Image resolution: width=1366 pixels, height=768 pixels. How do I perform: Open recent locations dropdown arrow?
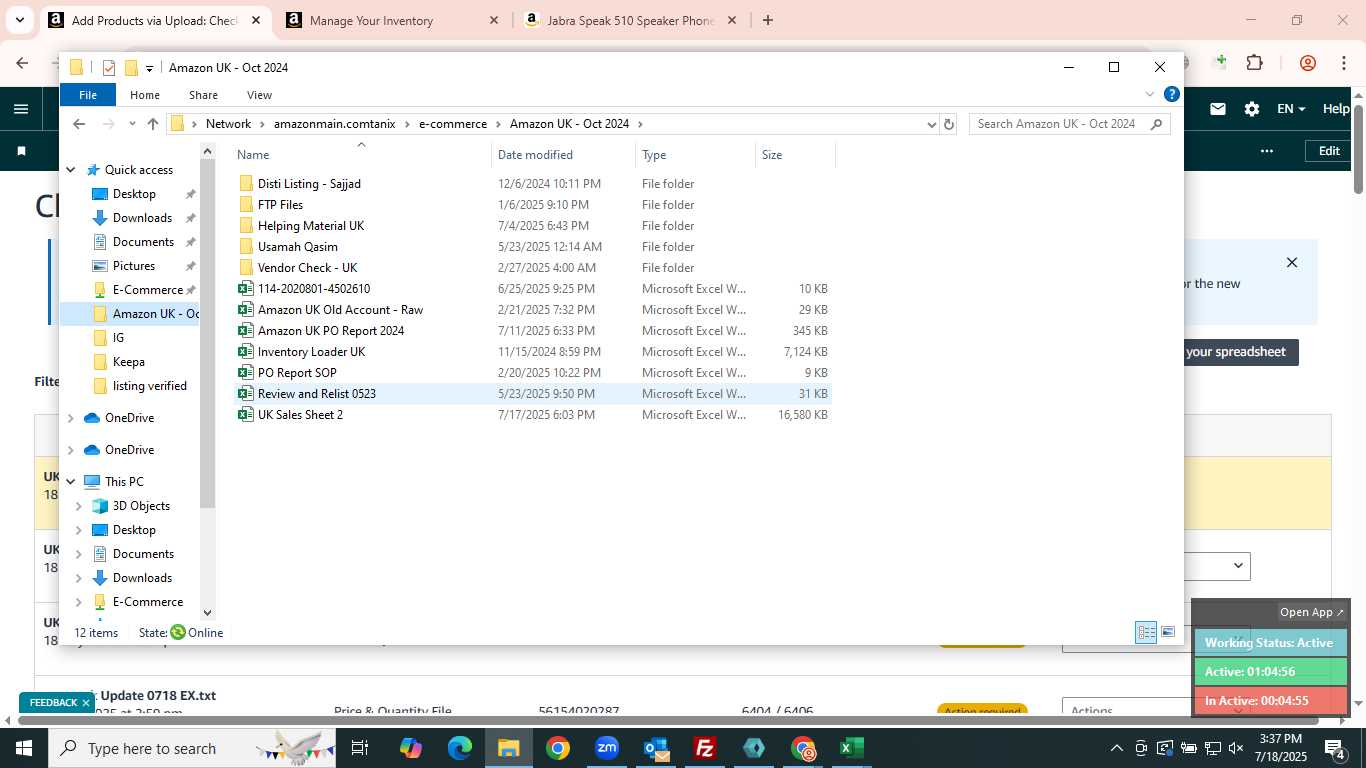[x=132, y=124]
